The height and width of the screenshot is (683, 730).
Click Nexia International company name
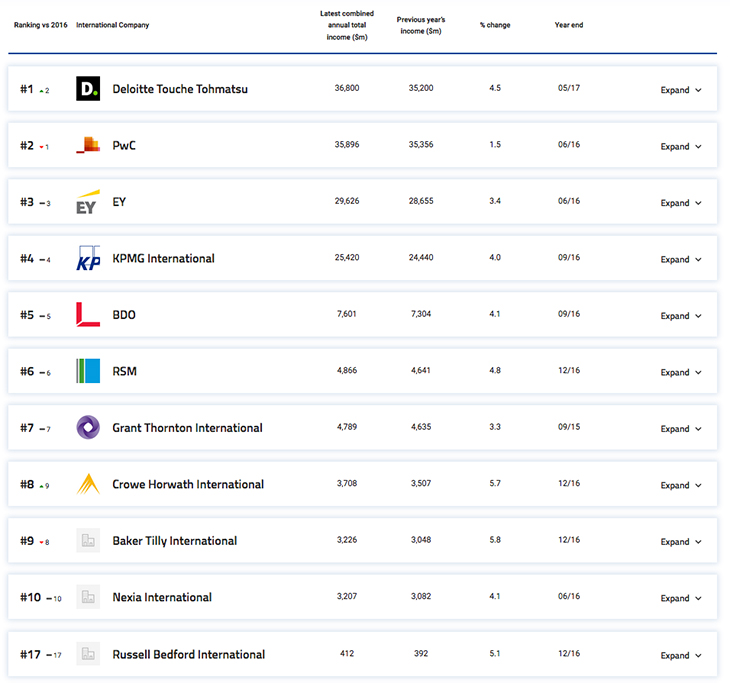(x=162, y=597)
